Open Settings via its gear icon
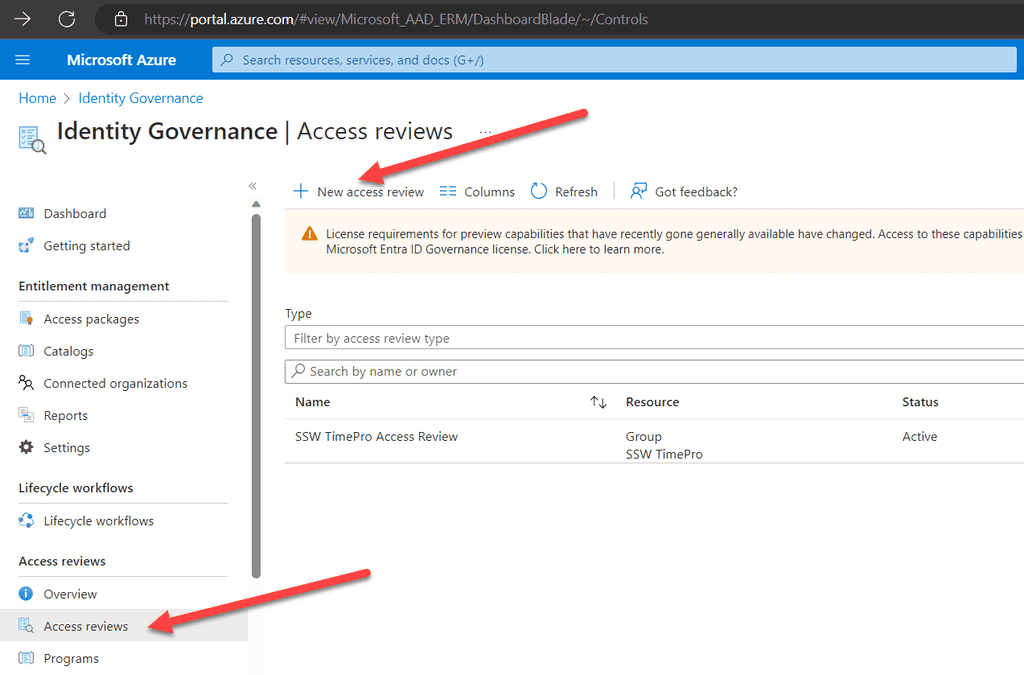Image resolution: width=1024 pixels, height=675 pixels. 27,447
